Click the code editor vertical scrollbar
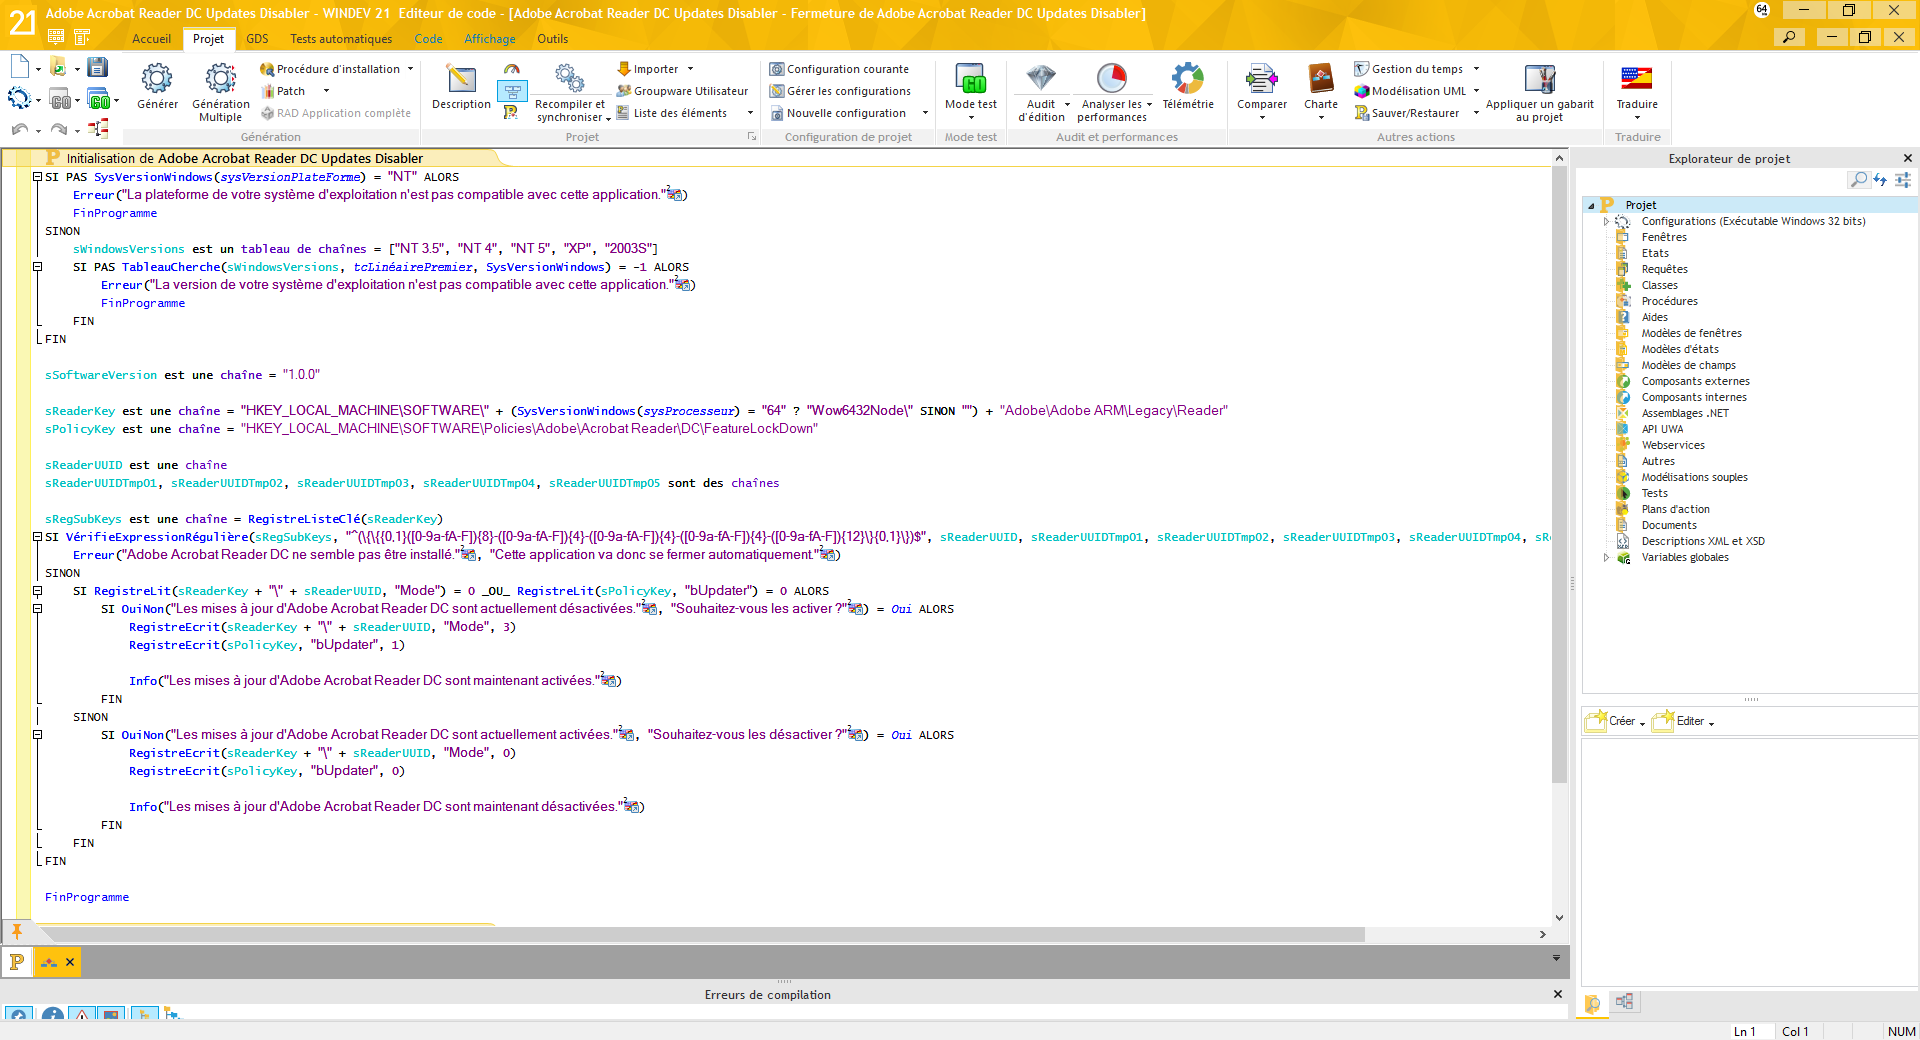Image resolution: width=1920 pixels, height=1040 pixels. click(1559, 476)
